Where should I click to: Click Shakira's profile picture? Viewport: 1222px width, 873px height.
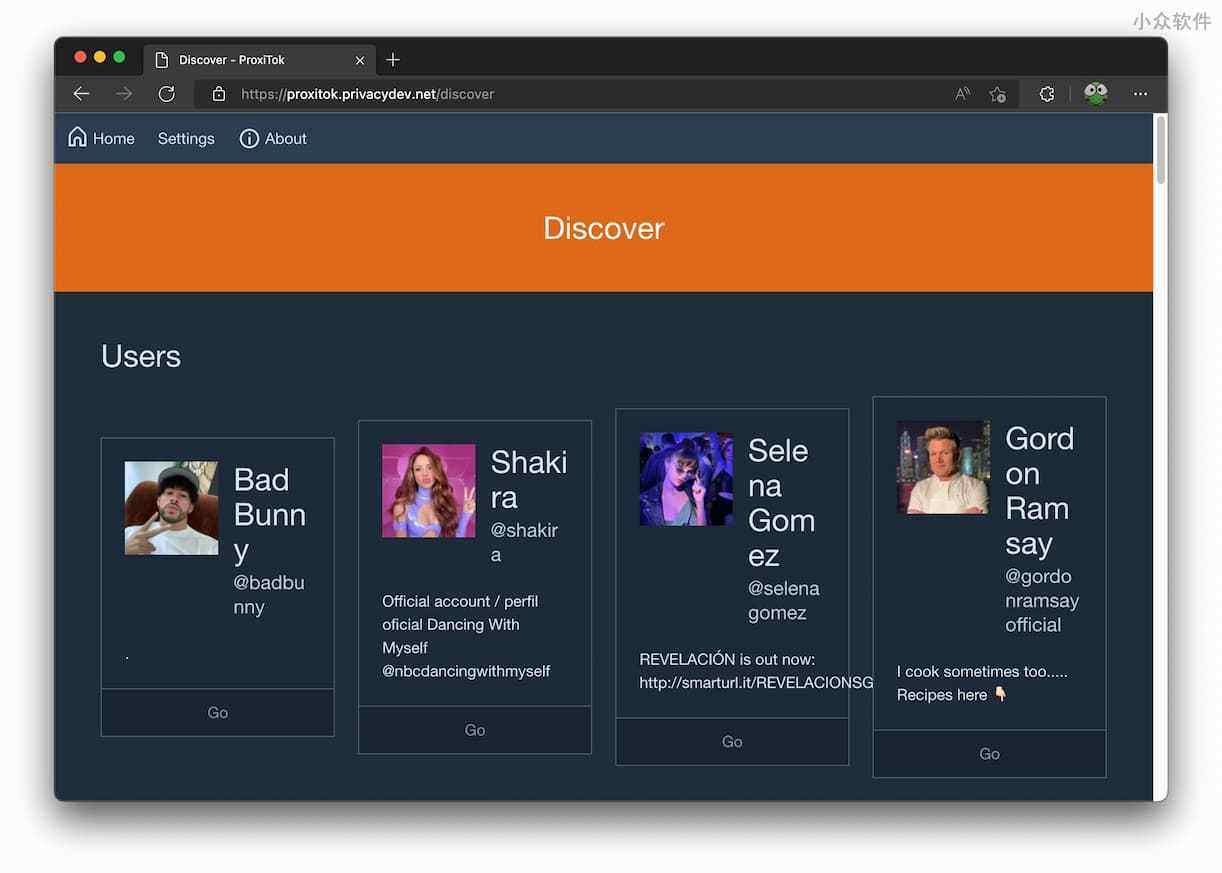pyautogui.click(x=429, y=491)
